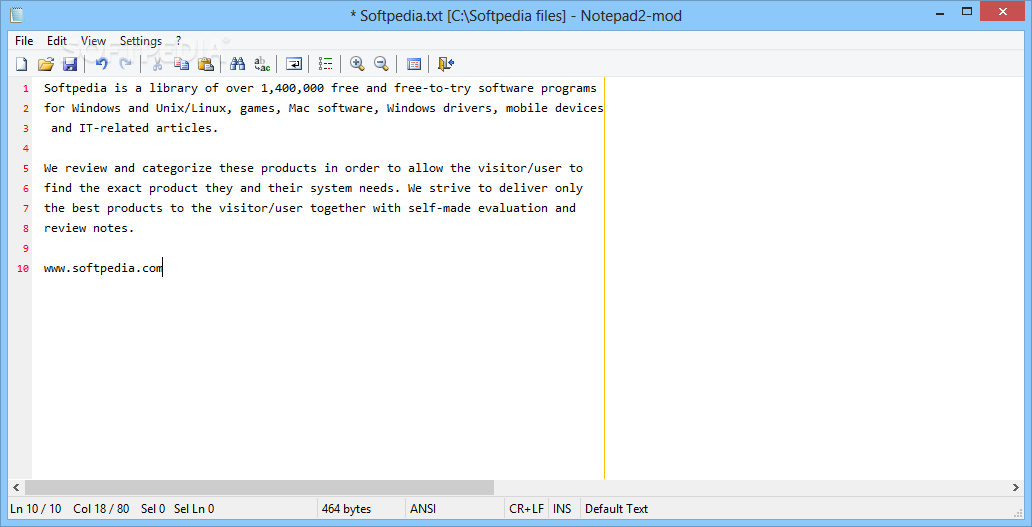The image size is (1032, 527).
Task: Open the View menu
Action: click(93, 41)
